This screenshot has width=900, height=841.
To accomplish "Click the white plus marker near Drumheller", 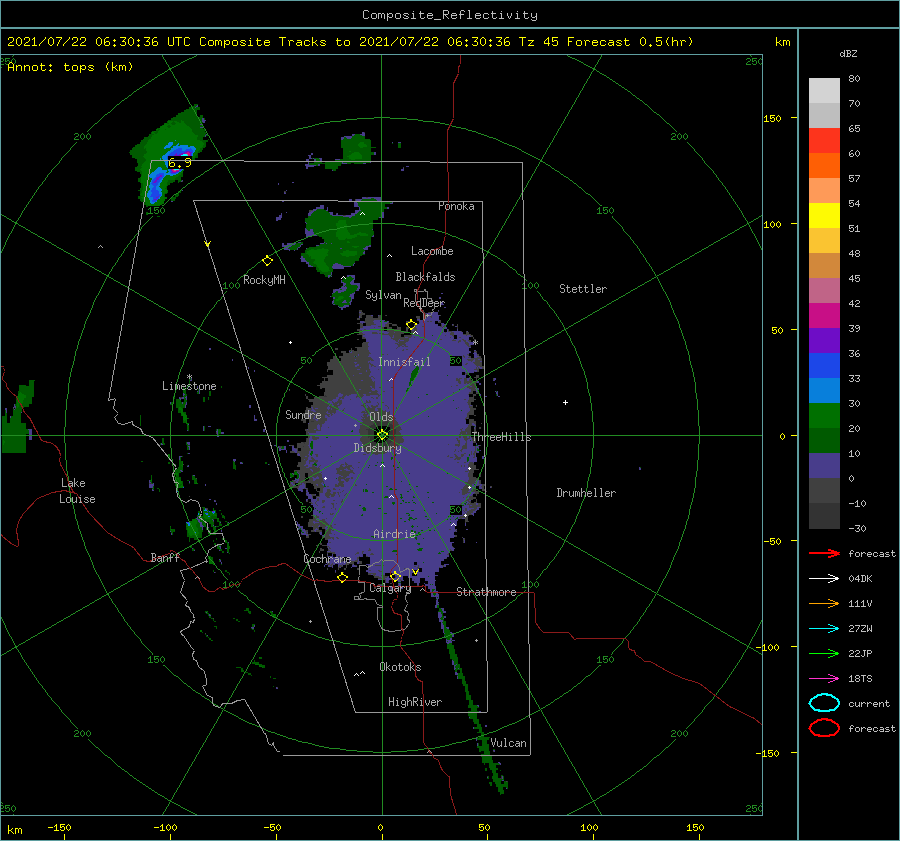I will tap(565, 402).
